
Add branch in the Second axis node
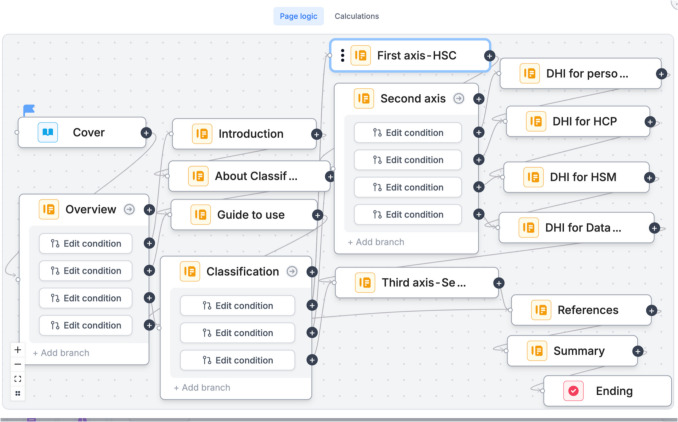click(376, 242)
